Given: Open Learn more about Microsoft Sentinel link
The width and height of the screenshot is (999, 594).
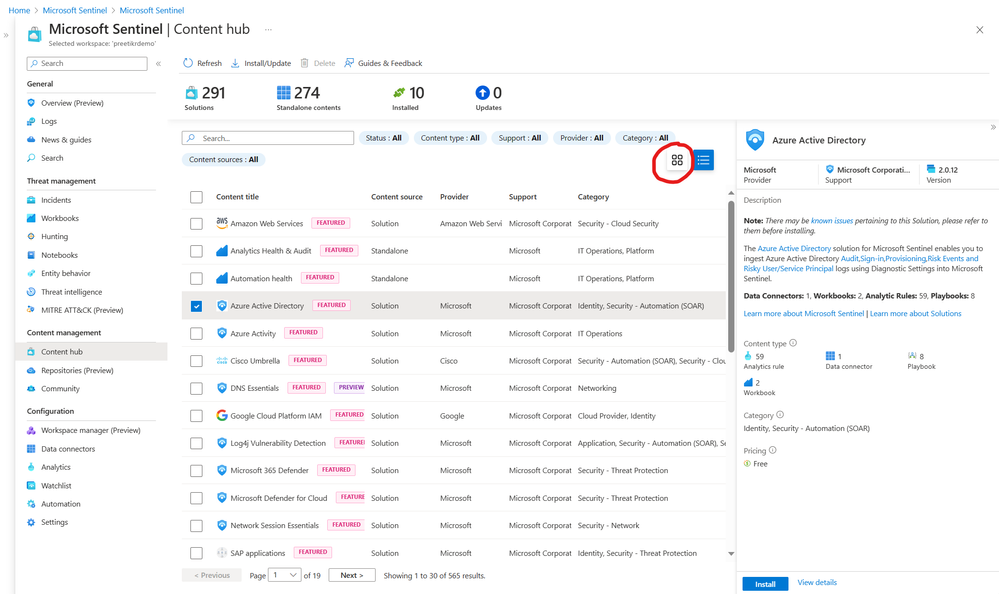Looking at the screenshot, I should (803, 314).
